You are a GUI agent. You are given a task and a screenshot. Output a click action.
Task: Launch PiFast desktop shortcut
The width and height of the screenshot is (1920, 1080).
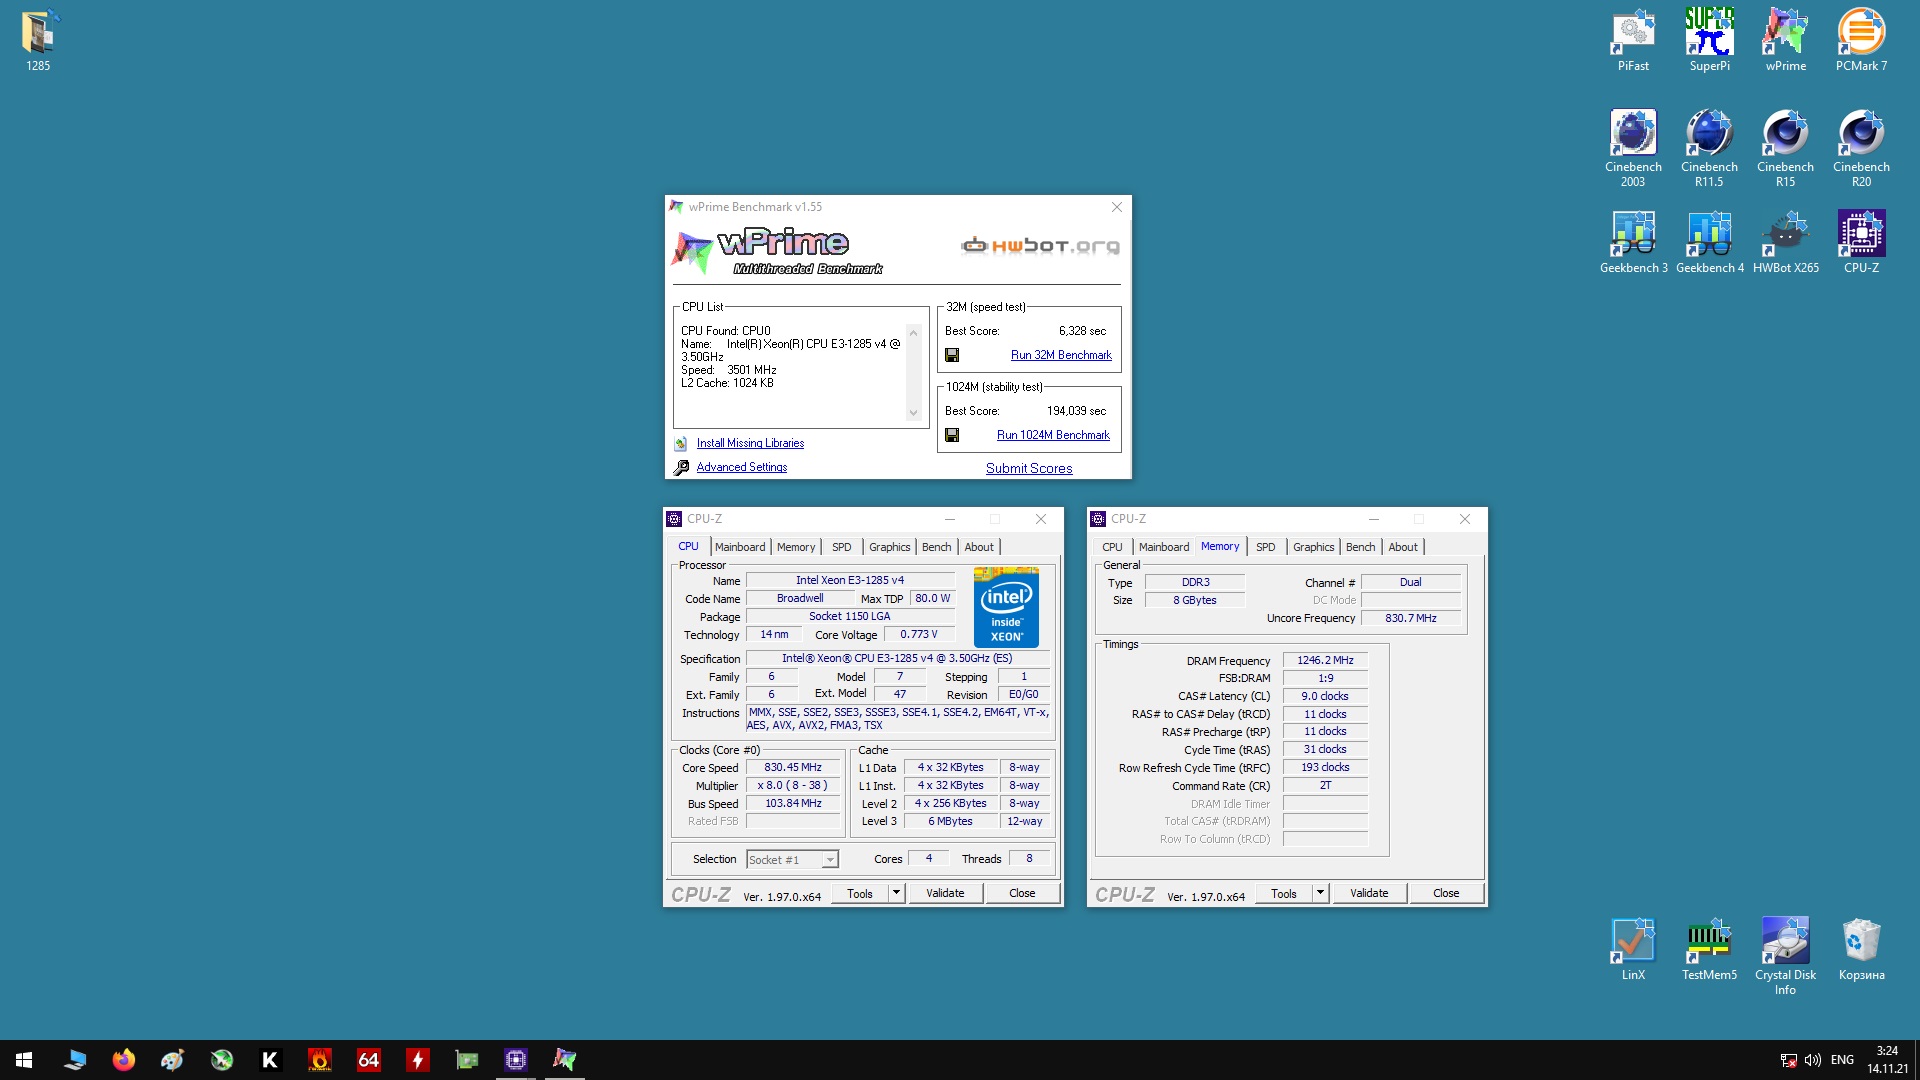tap(1633, 40)
